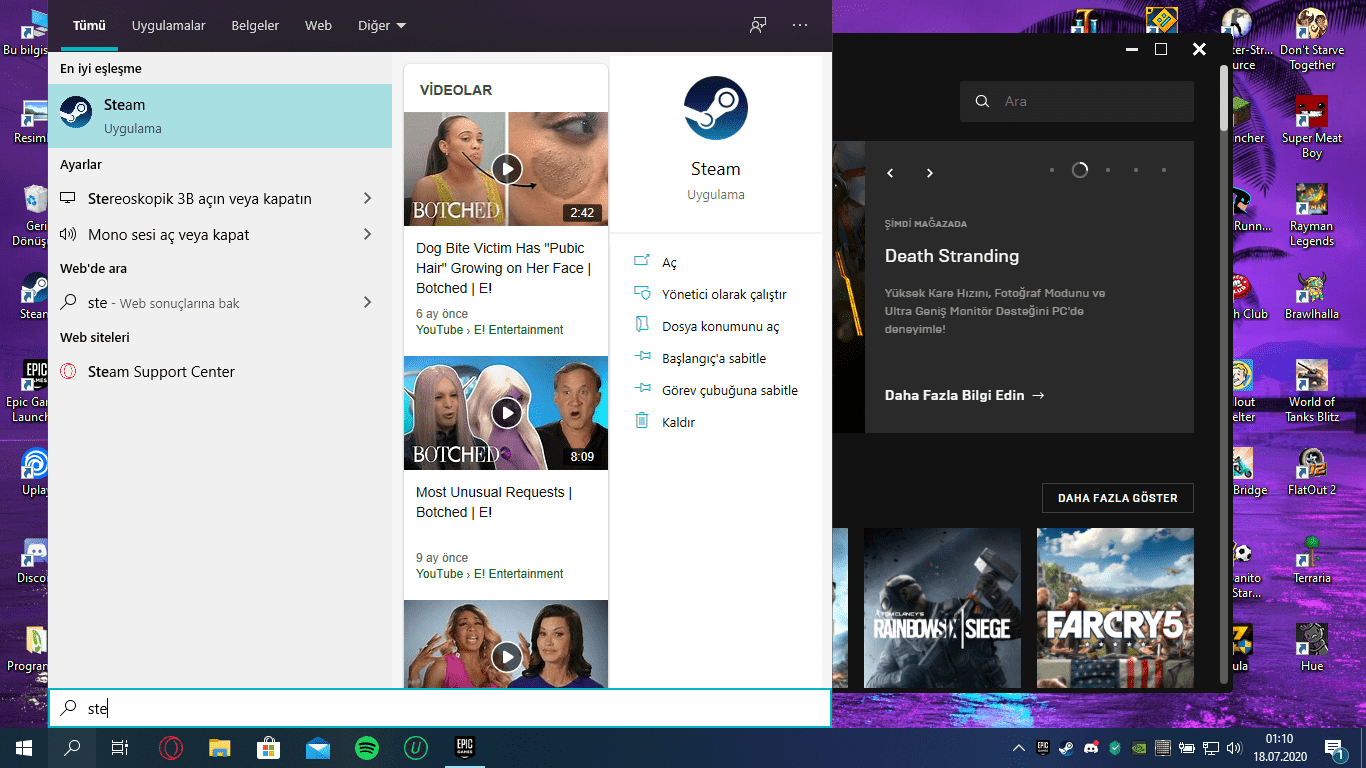This screenshot has height=768, width=1366.
Task: Click the volume speaker icon in tray
Action: pos(1234,748)
